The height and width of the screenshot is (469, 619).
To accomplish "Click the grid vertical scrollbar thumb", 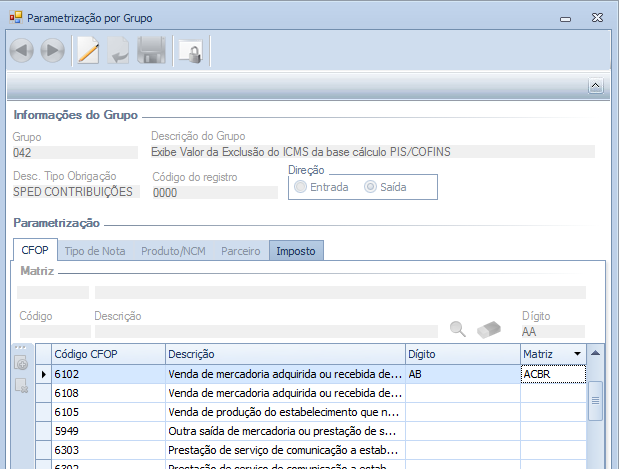I will pyautogui.click(x=595, y=400).
